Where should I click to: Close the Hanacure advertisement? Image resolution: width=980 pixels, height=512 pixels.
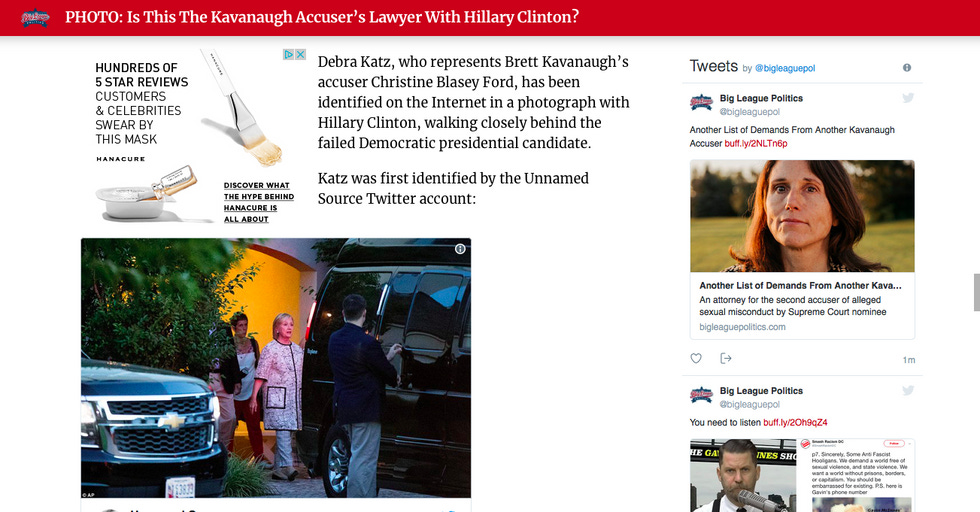[300, 54]
